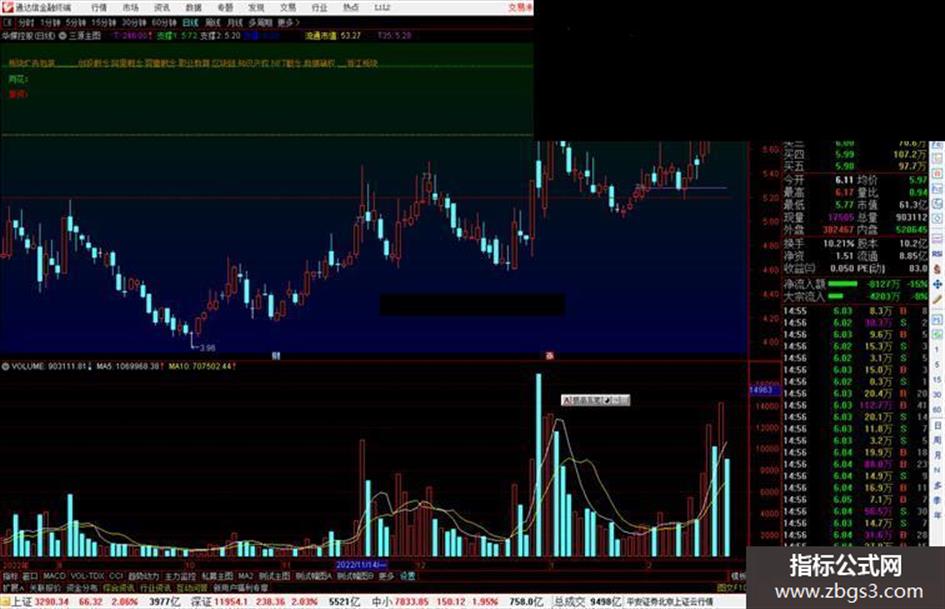Open the 资金分布 tab
This screenshot has width=945, height=609.
click(x=82, y=587)
